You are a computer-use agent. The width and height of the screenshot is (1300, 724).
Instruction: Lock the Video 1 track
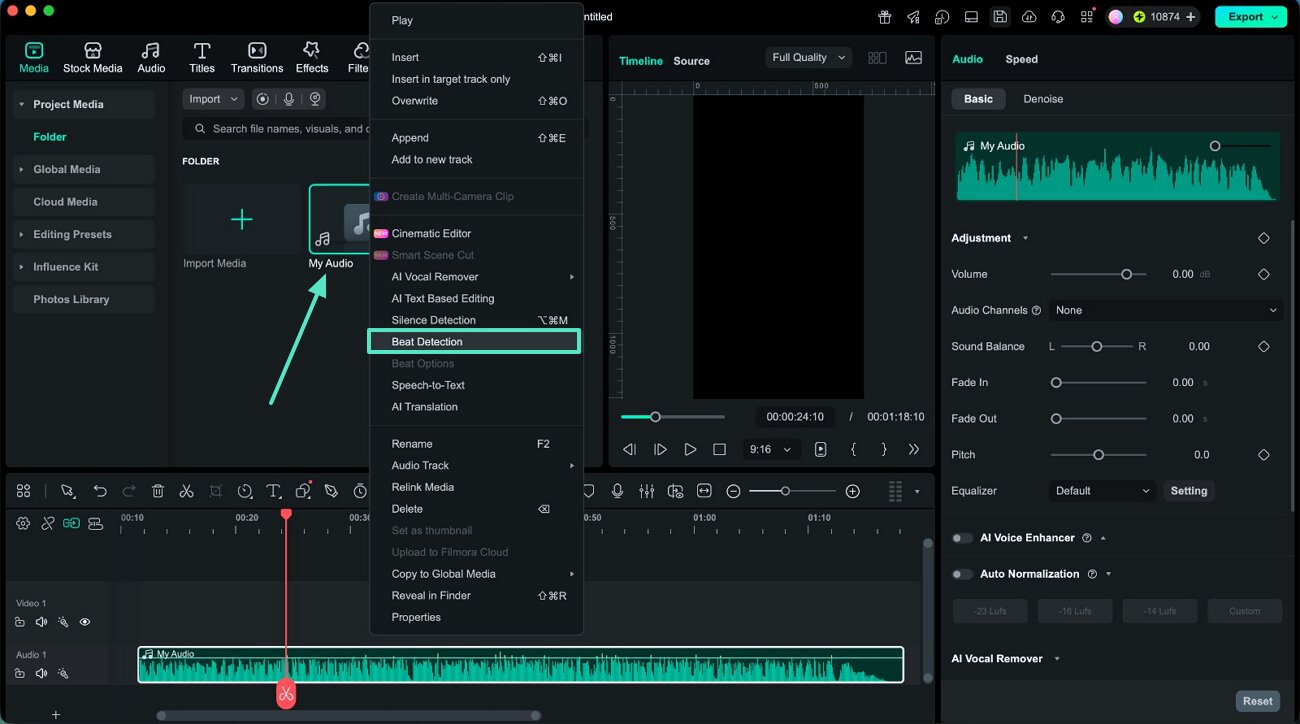click(20, 622)
